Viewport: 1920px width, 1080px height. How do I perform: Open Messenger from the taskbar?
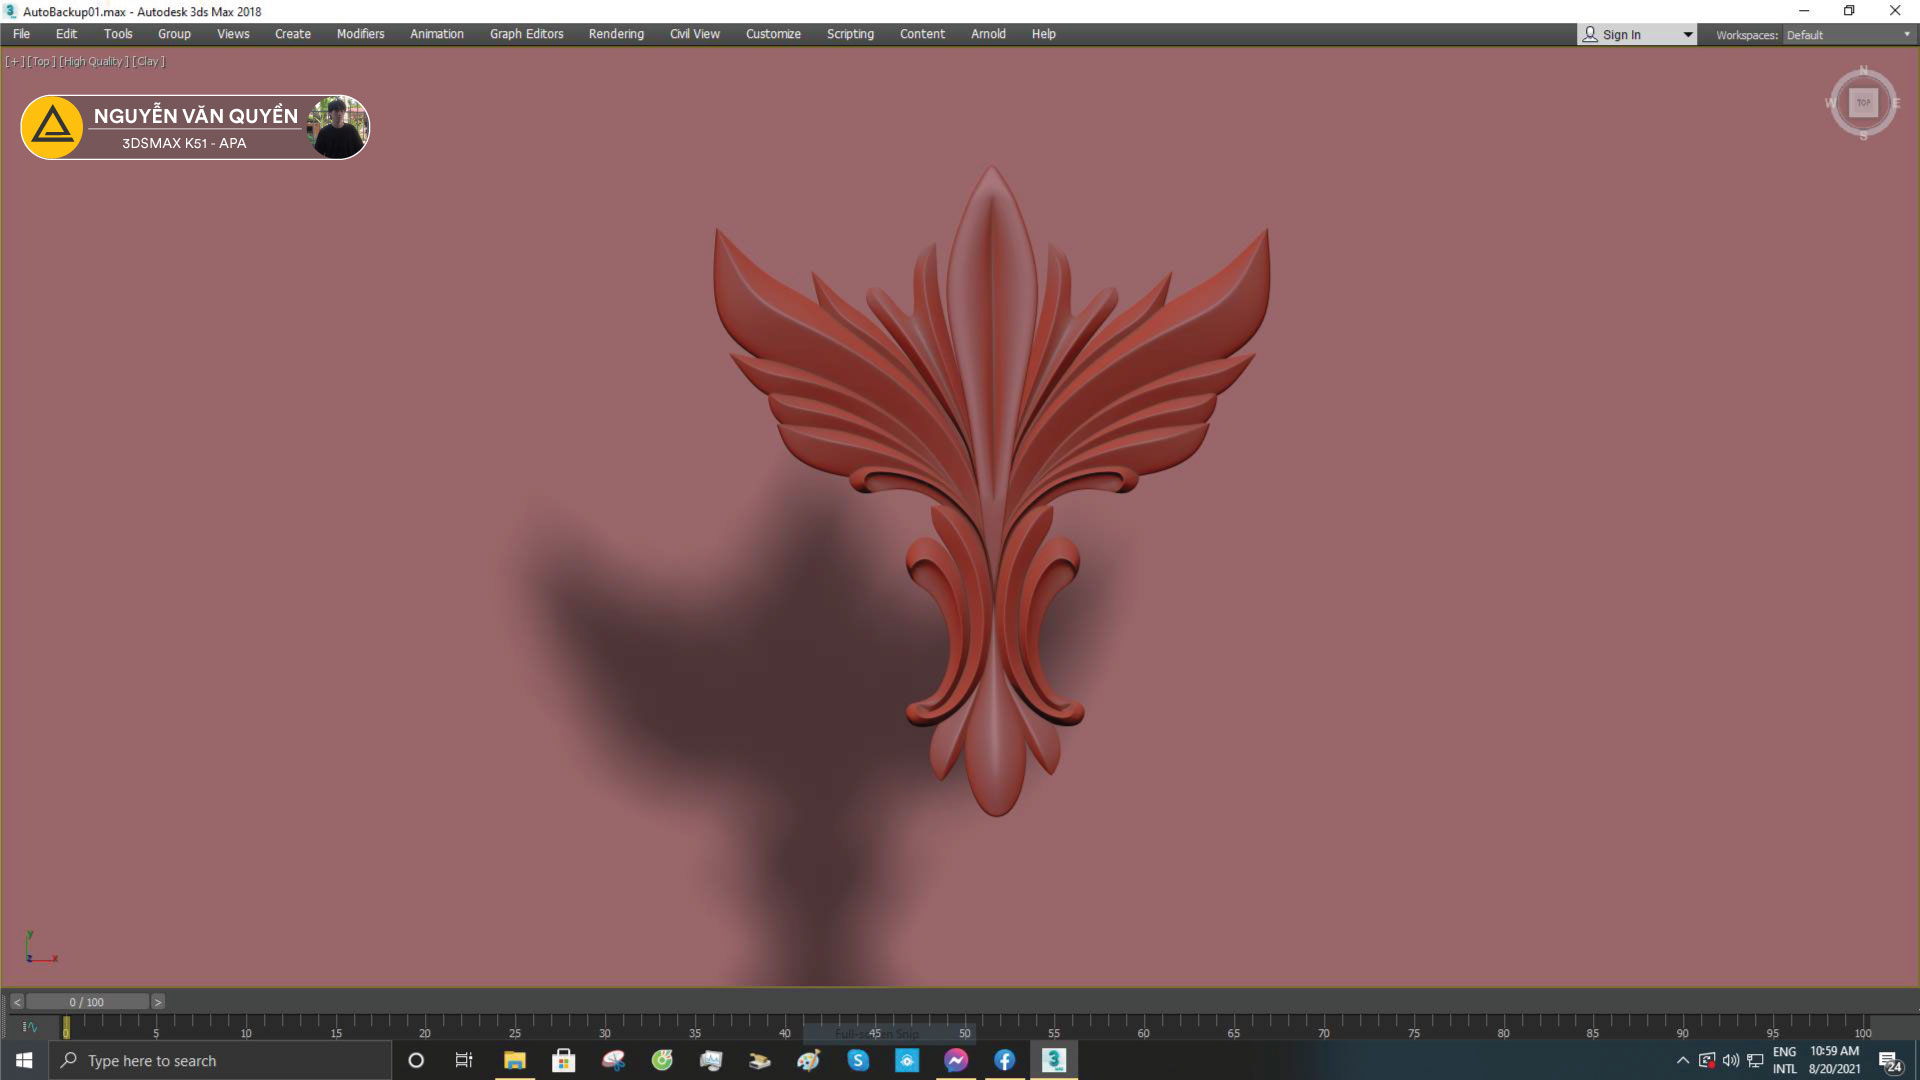pyautogui.click(x=956, y=1060)
